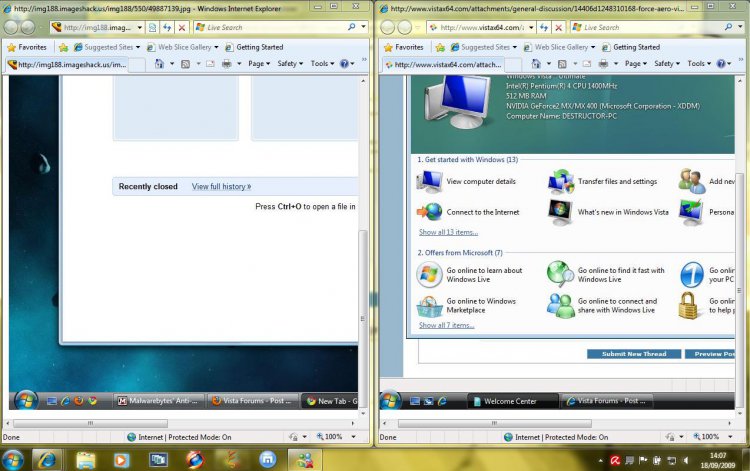Select the vistax64.com/attach tab
Image resolution: width=750 pixels, height=471 pixels.
444,64
